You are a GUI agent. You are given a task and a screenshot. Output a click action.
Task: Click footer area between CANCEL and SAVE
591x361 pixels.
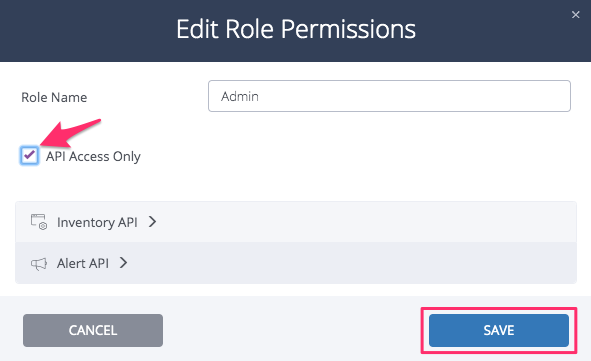click(x=292, y=330)
